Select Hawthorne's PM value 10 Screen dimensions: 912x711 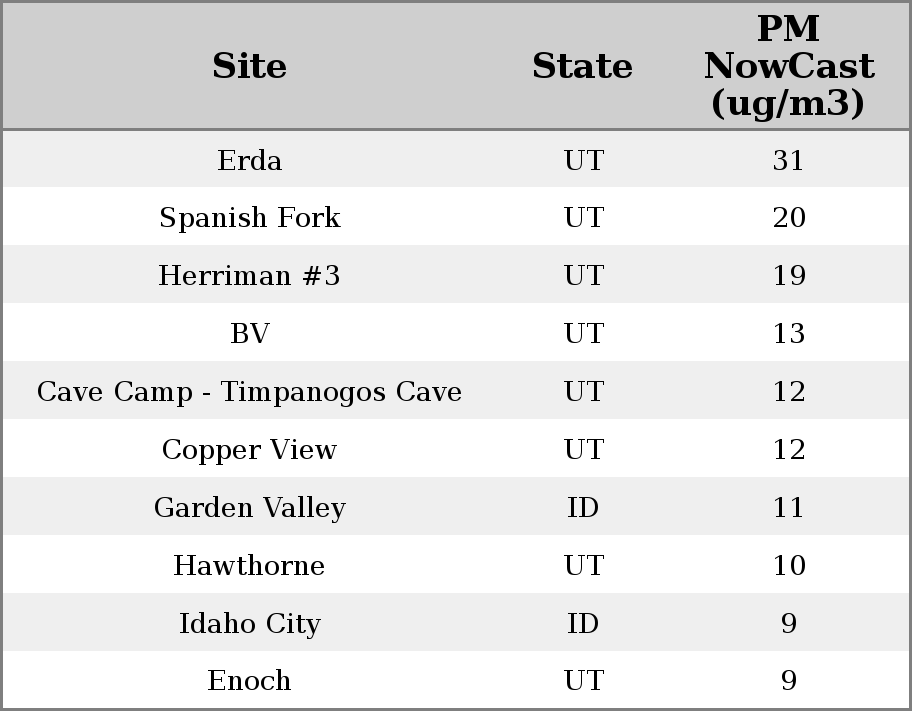[x=788, y=566]
